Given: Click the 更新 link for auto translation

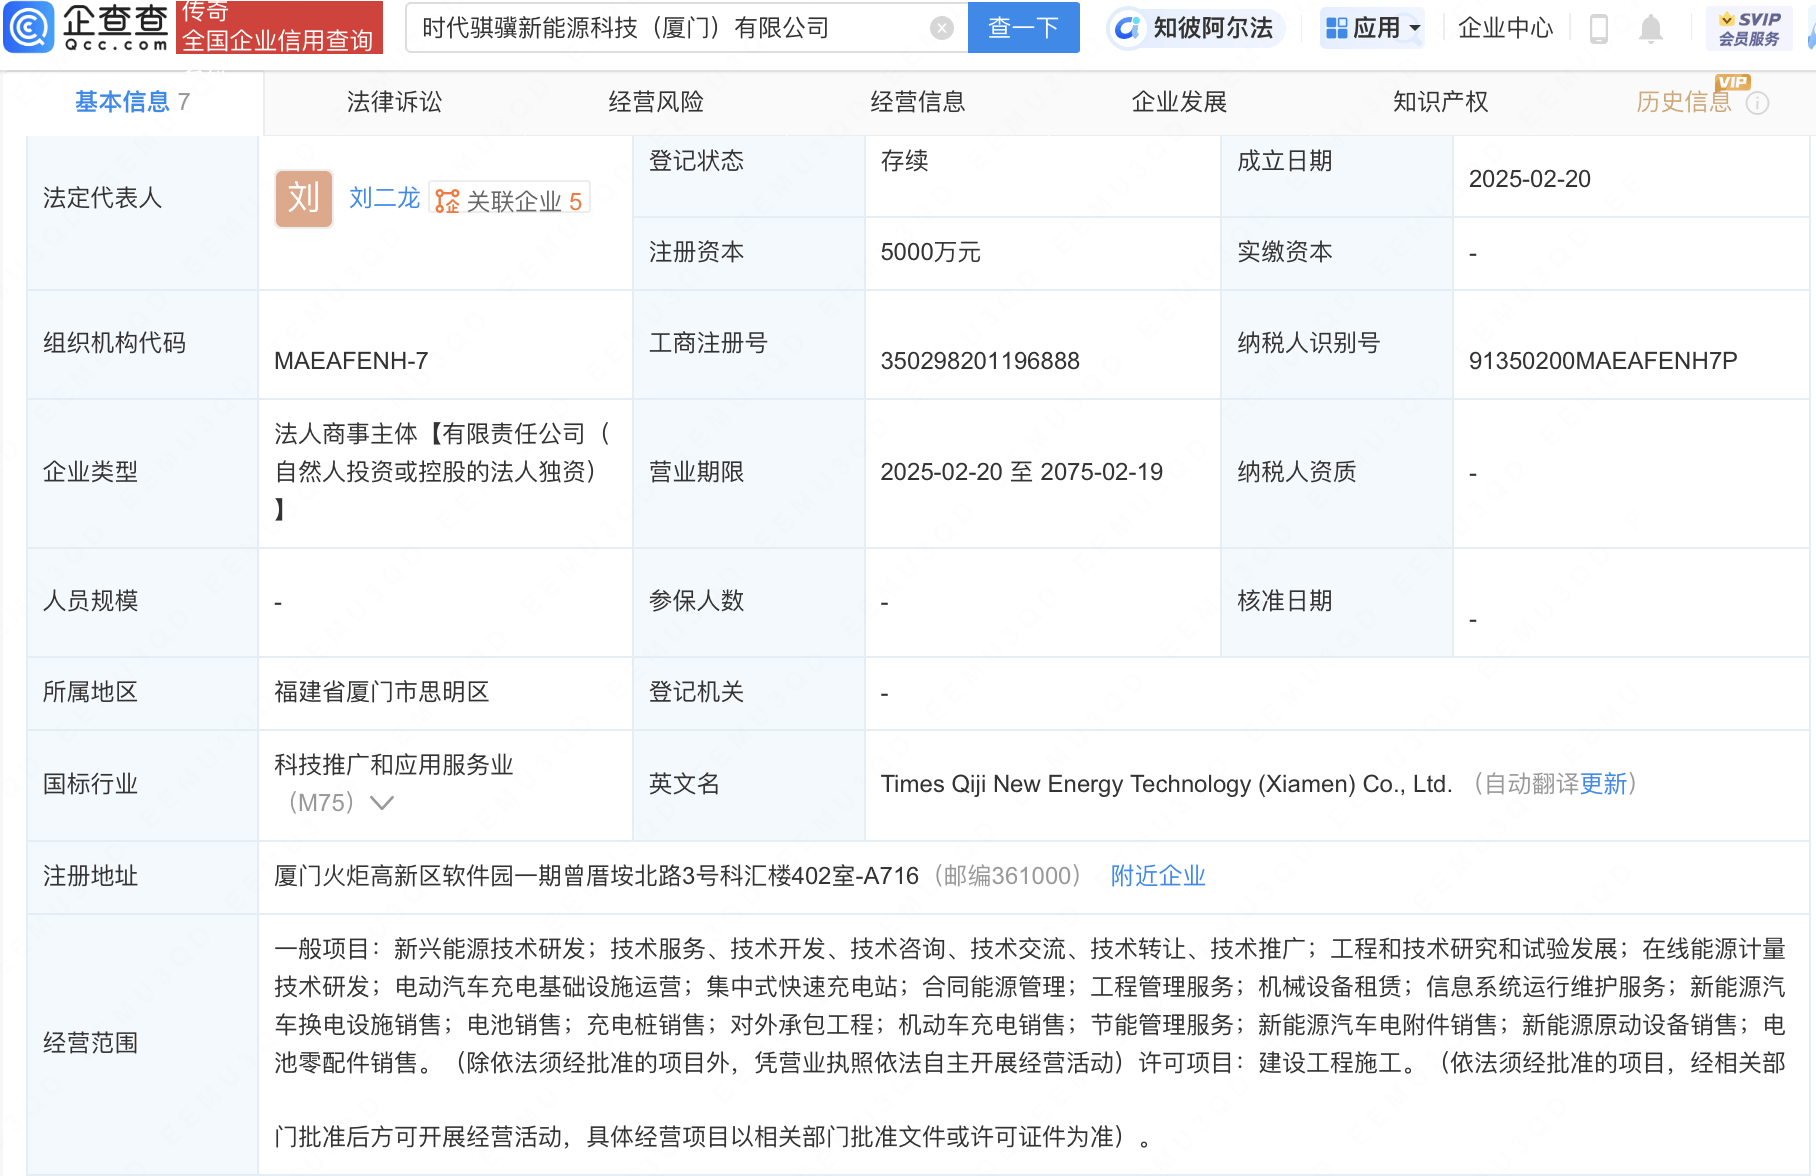Looking at the screenshot, I should pyautogui.click(x=1603, y=784).
